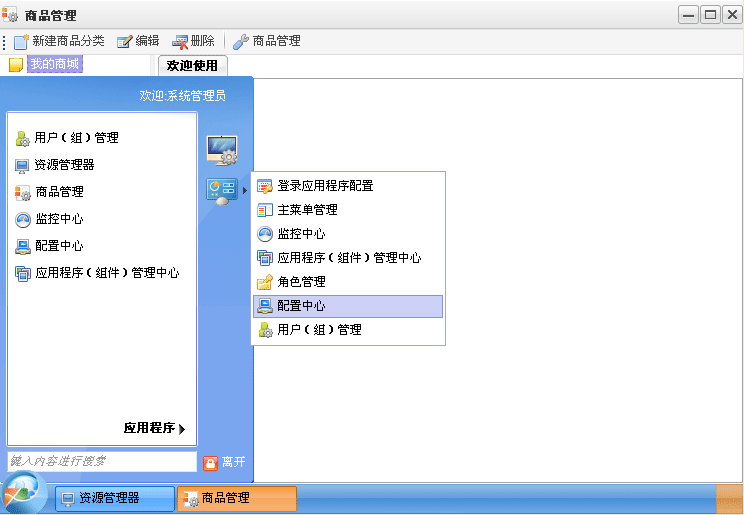
Task: Choose 主菜单管理 from the submenu
Action: [307, 210]
